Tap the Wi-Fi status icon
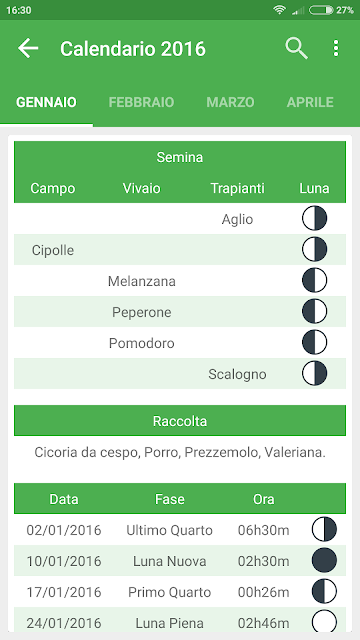Screen dimensions: 360x640 280,10
